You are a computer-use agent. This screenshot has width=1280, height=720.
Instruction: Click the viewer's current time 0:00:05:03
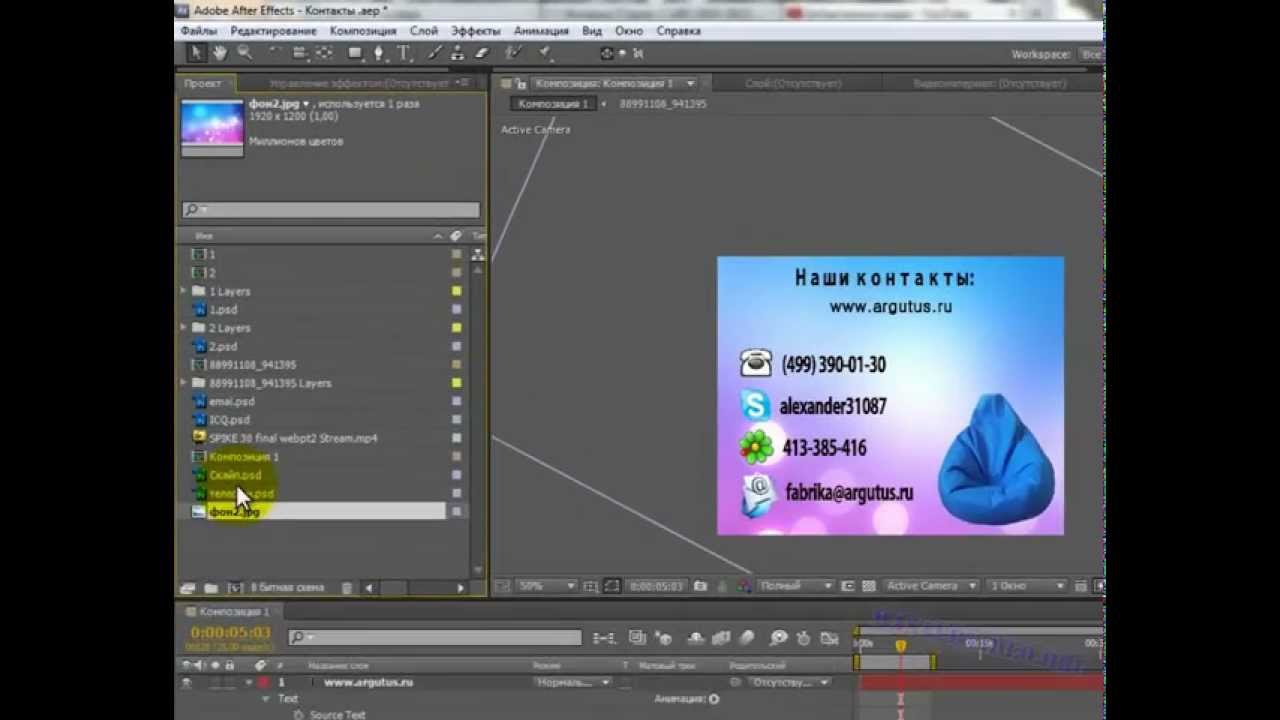pos(656,586)
